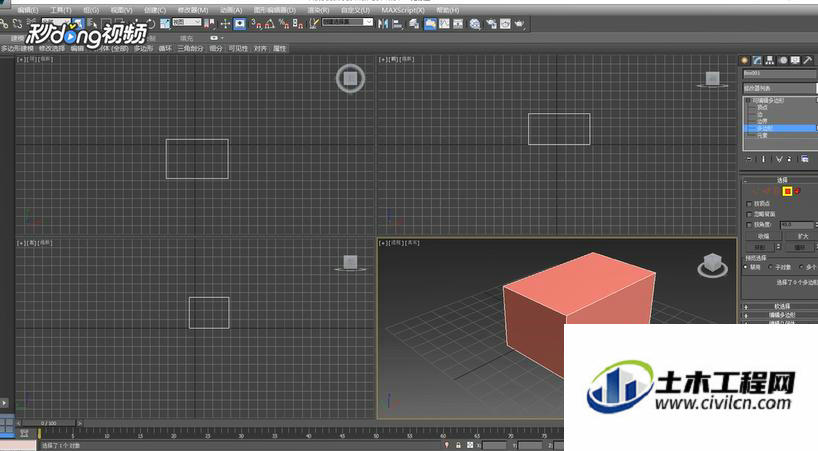Toggle the Graphite ribbon icon
This screenshot has height=451, width=818.
click(430, 23)
